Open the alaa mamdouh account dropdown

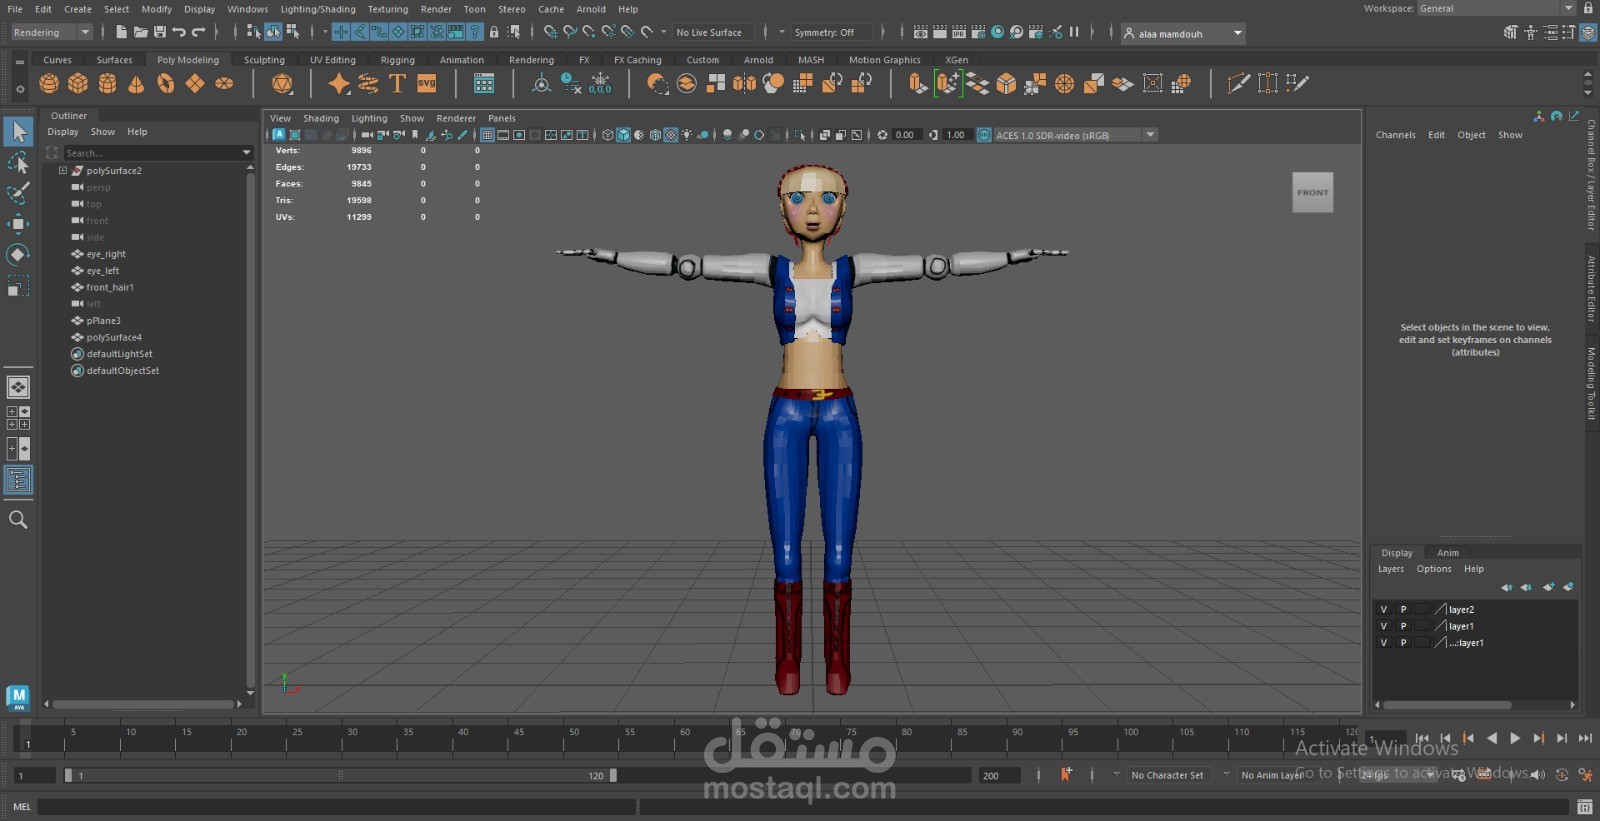click(1183, 33)
